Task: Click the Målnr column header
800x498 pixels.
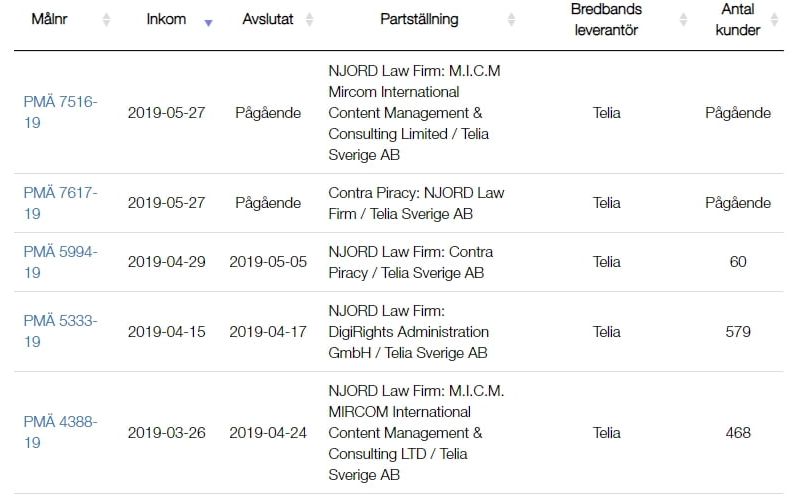Action: (x=49, y=19)
